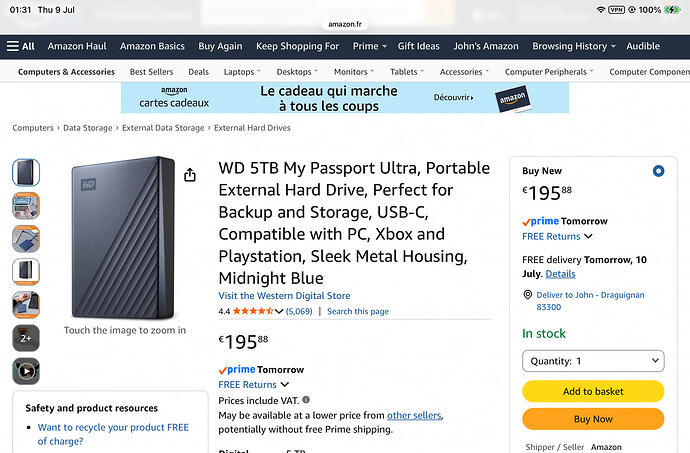Click the star rating icons
This screenshot has width=690, height=453.
click(x=253, y=311)
